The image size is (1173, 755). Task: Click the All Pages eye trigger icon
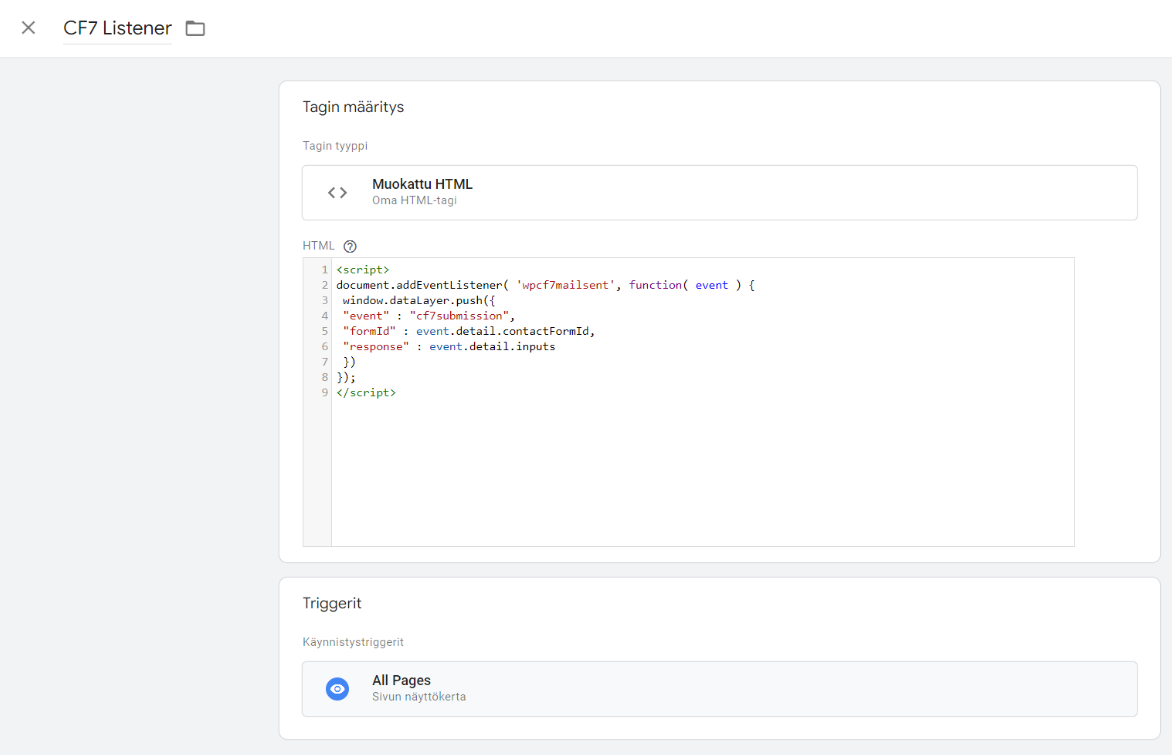tap(338, 689)
